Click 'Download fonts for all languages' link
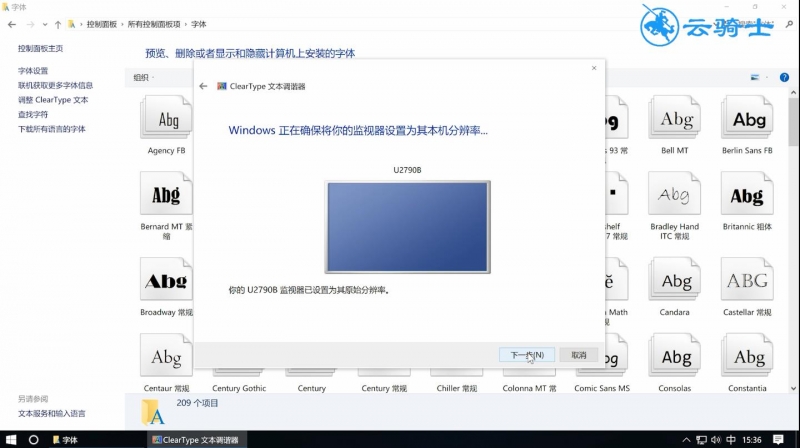This screenshot has height=448, width=800. [52, 129]
